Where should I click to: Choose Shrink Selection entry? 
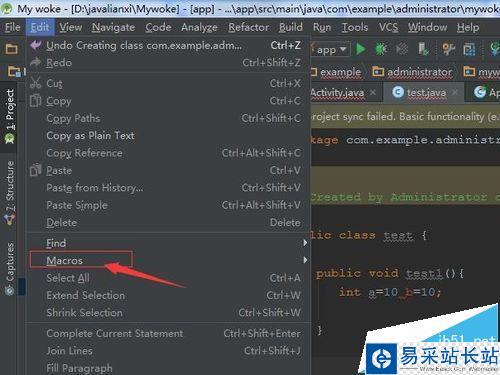pos(168,312)
